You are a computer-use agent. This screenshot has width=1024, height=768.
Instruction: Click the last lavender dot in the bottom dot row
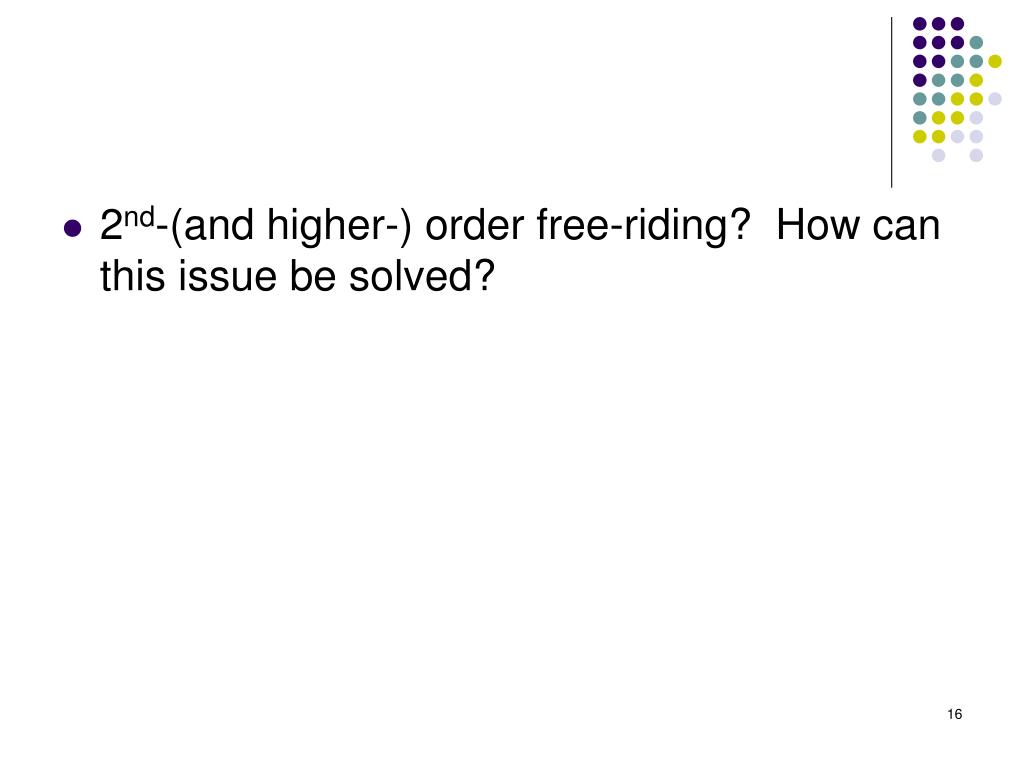(976, 155)
